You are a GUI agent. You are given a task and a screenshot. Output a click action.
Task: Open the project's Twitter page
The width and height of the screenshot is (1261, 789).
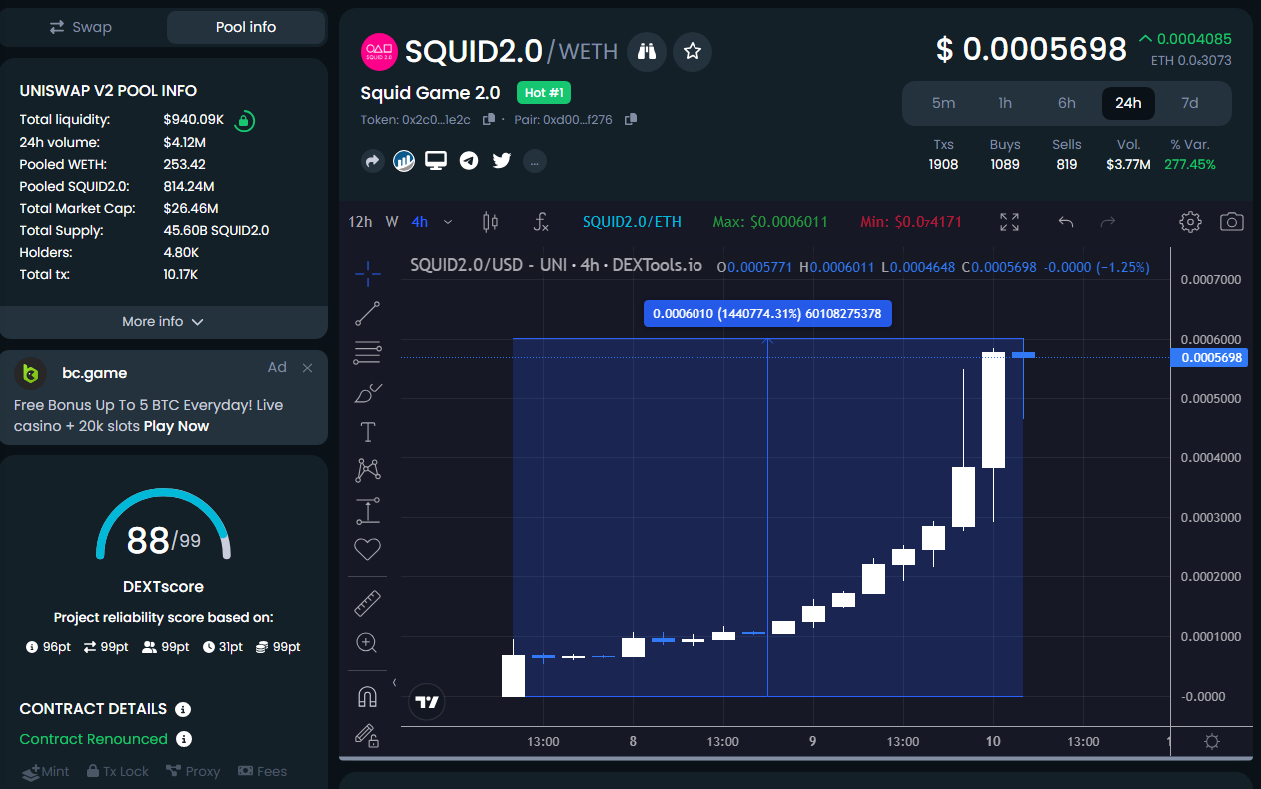[x=501, y=161]
